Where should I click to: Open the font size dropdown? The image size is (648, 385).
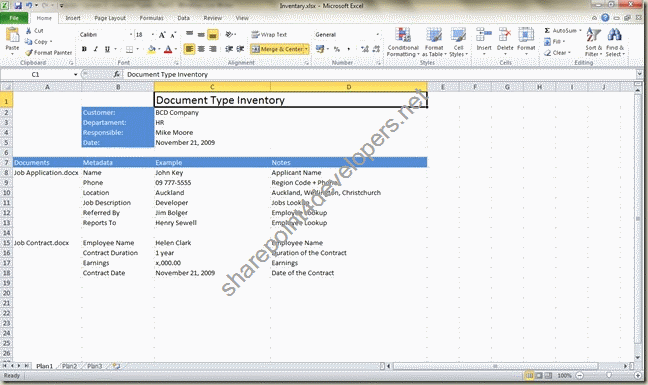152,35
